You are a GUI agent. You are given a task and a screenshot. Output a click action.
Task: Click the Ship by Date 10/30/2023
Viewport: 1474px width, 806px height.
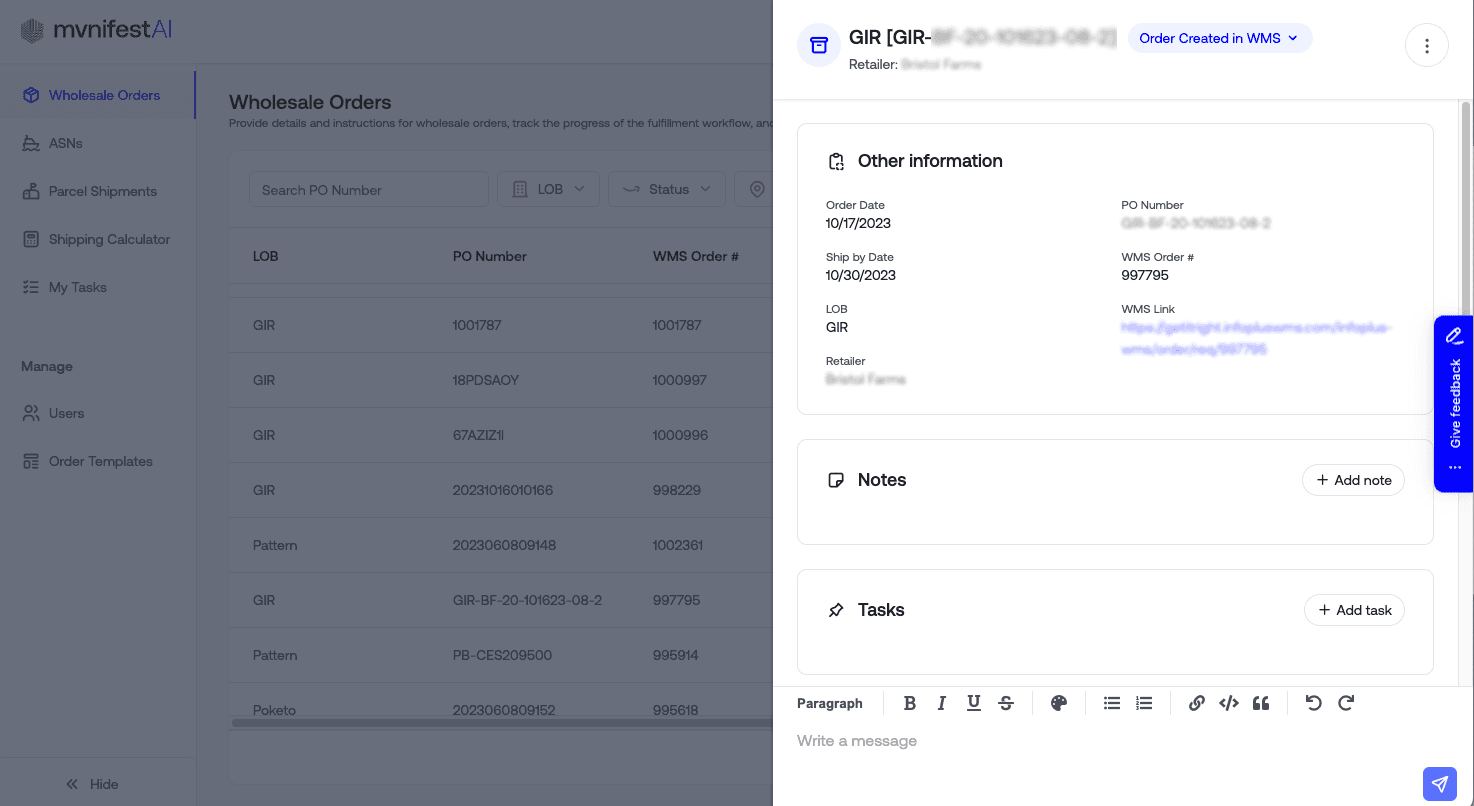click(x=861, y=275)
